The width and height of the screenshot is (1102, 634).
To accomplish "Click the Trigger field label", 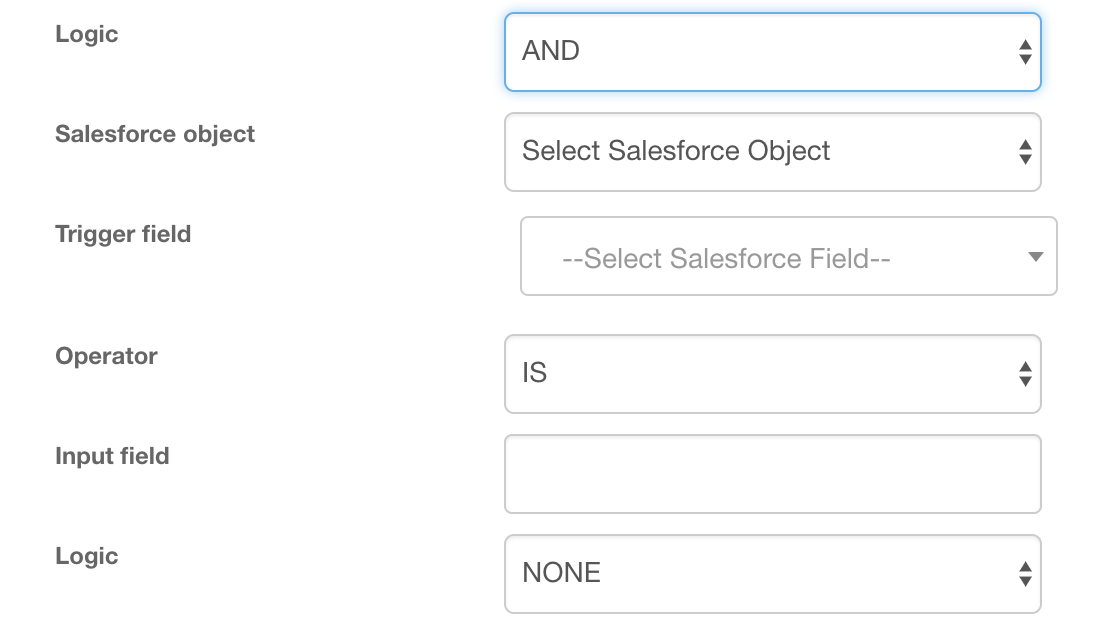I will click(x=123, y=234).
